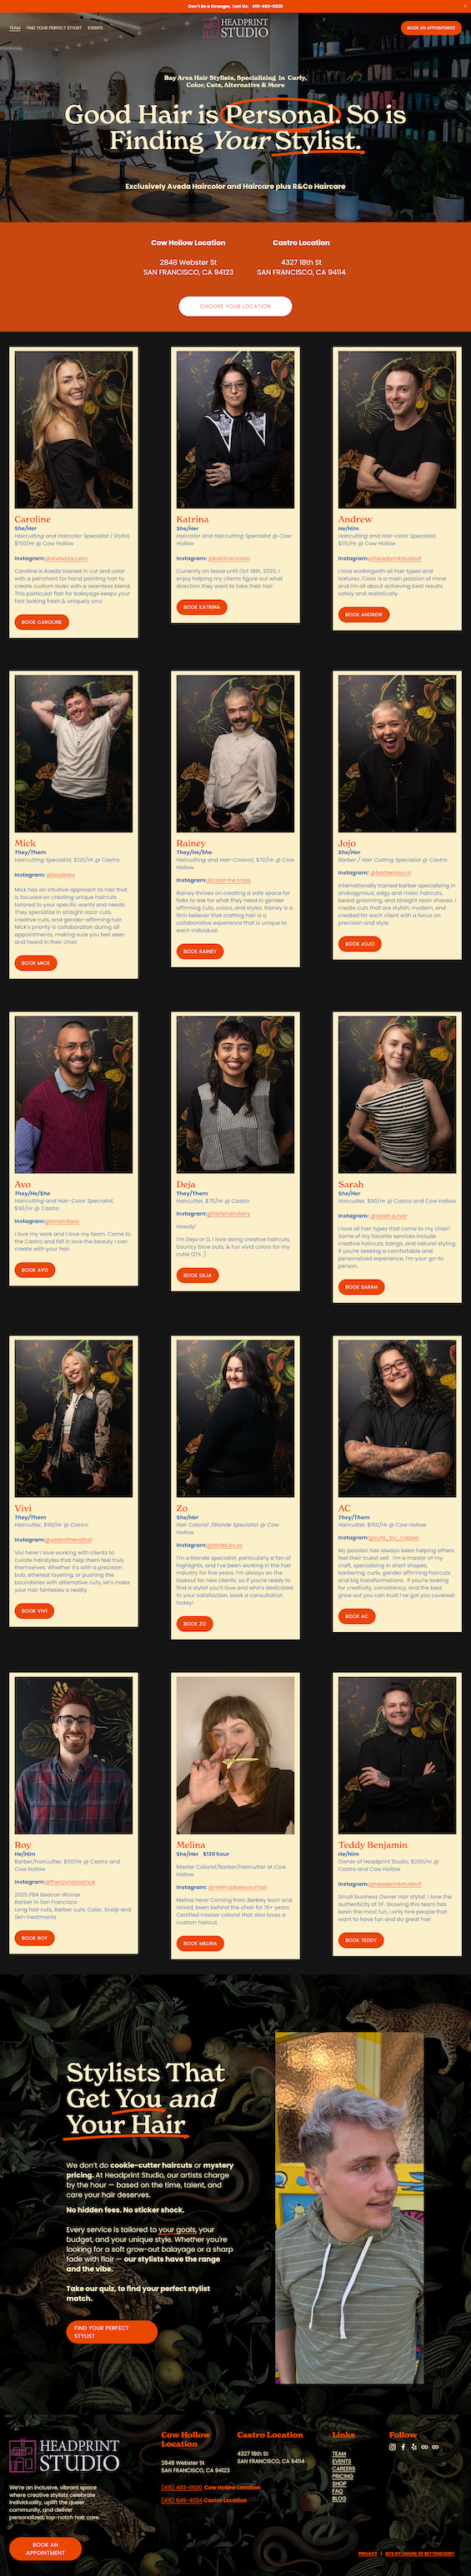Open the Careers link in footer
This screenshot has width=471, height=2576.
tap(343, 2468)
